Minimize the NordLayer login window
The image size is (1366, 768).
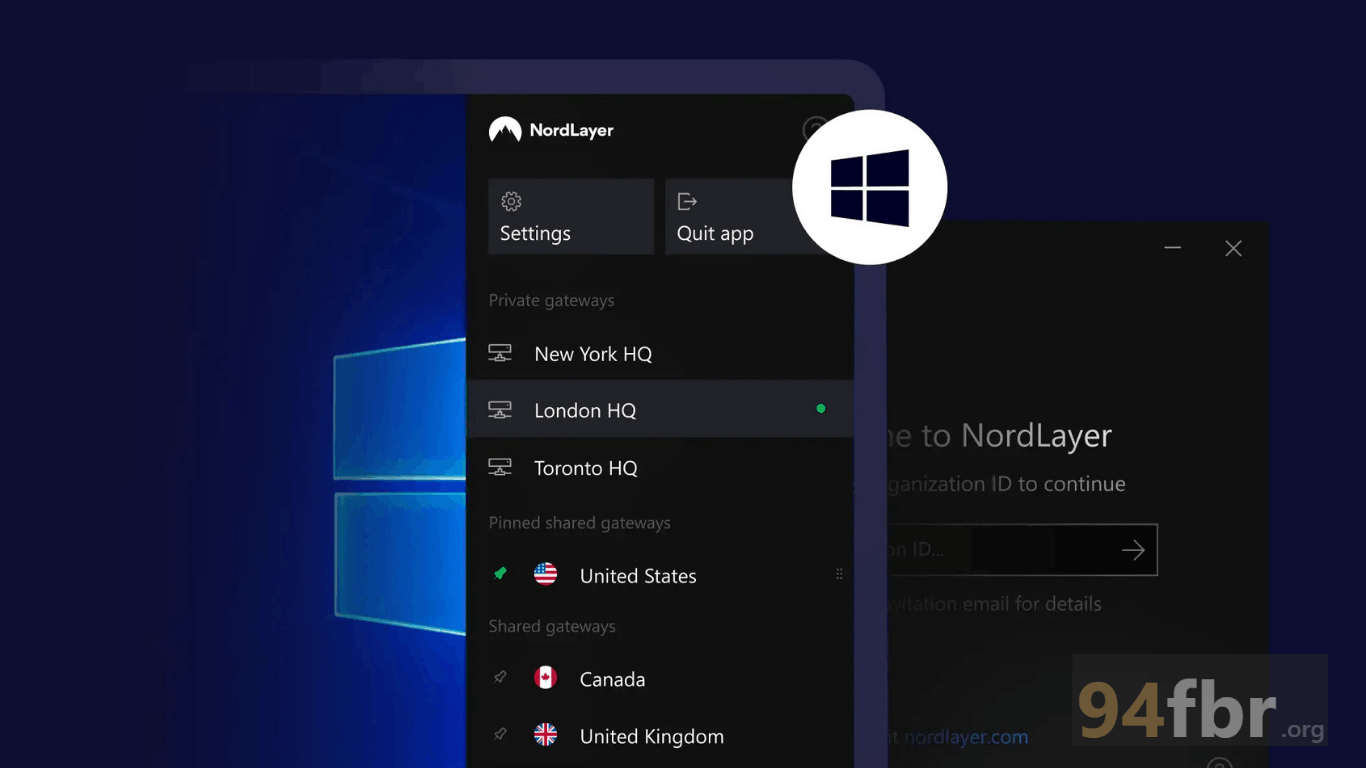1173,248
